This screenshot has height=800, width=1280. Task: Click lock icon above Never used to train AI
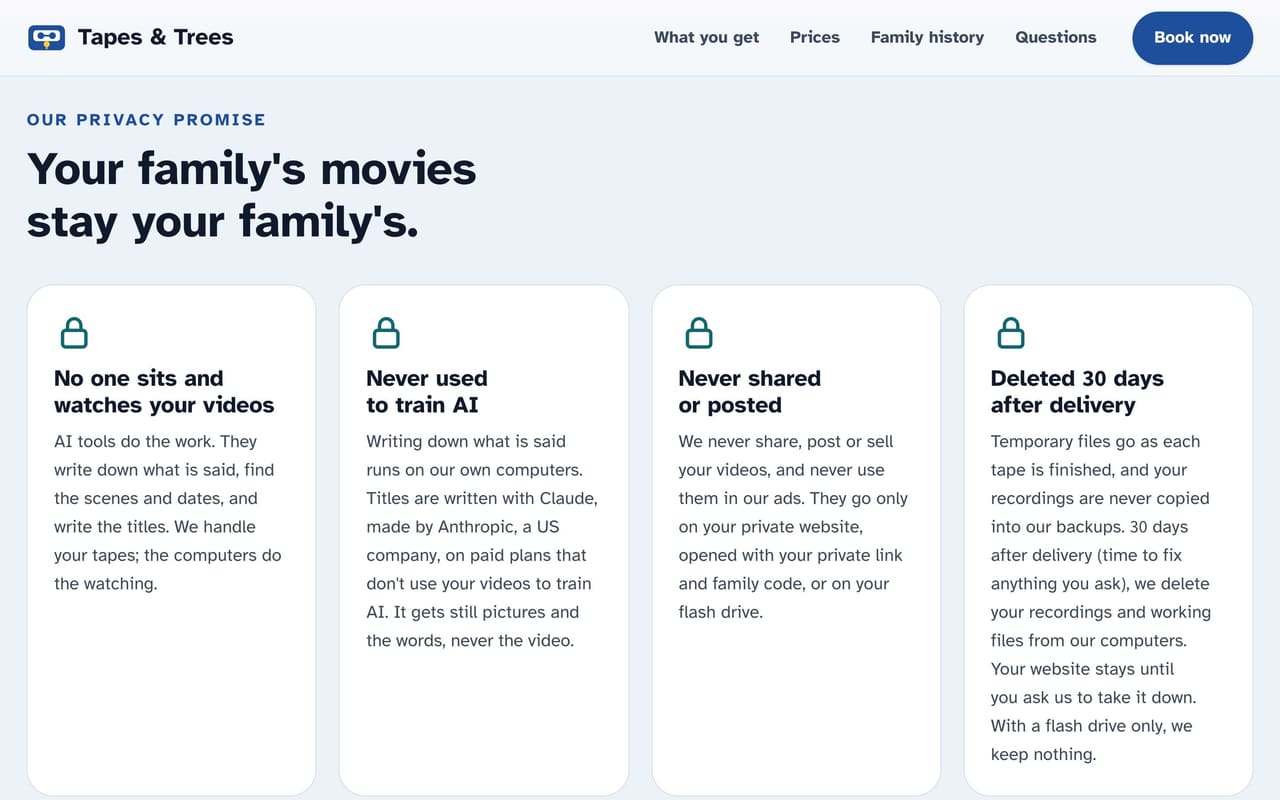pyautogui.click(x=386, y=333)
